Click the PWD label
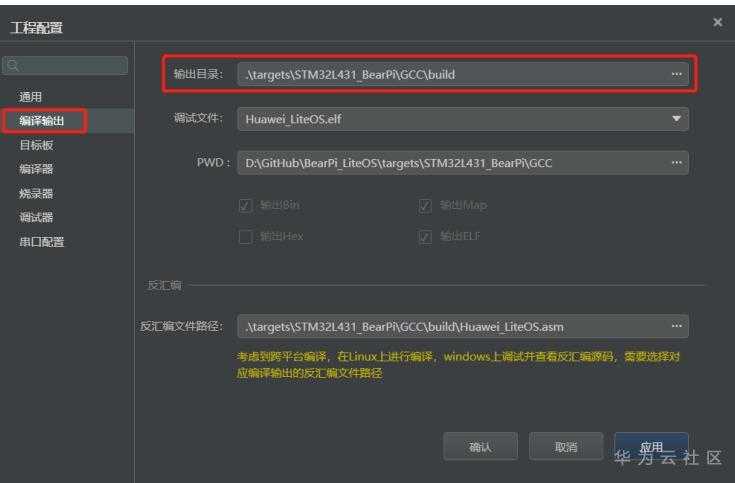The width and height of the screenshot is (735, 483). tap(213, 163)
